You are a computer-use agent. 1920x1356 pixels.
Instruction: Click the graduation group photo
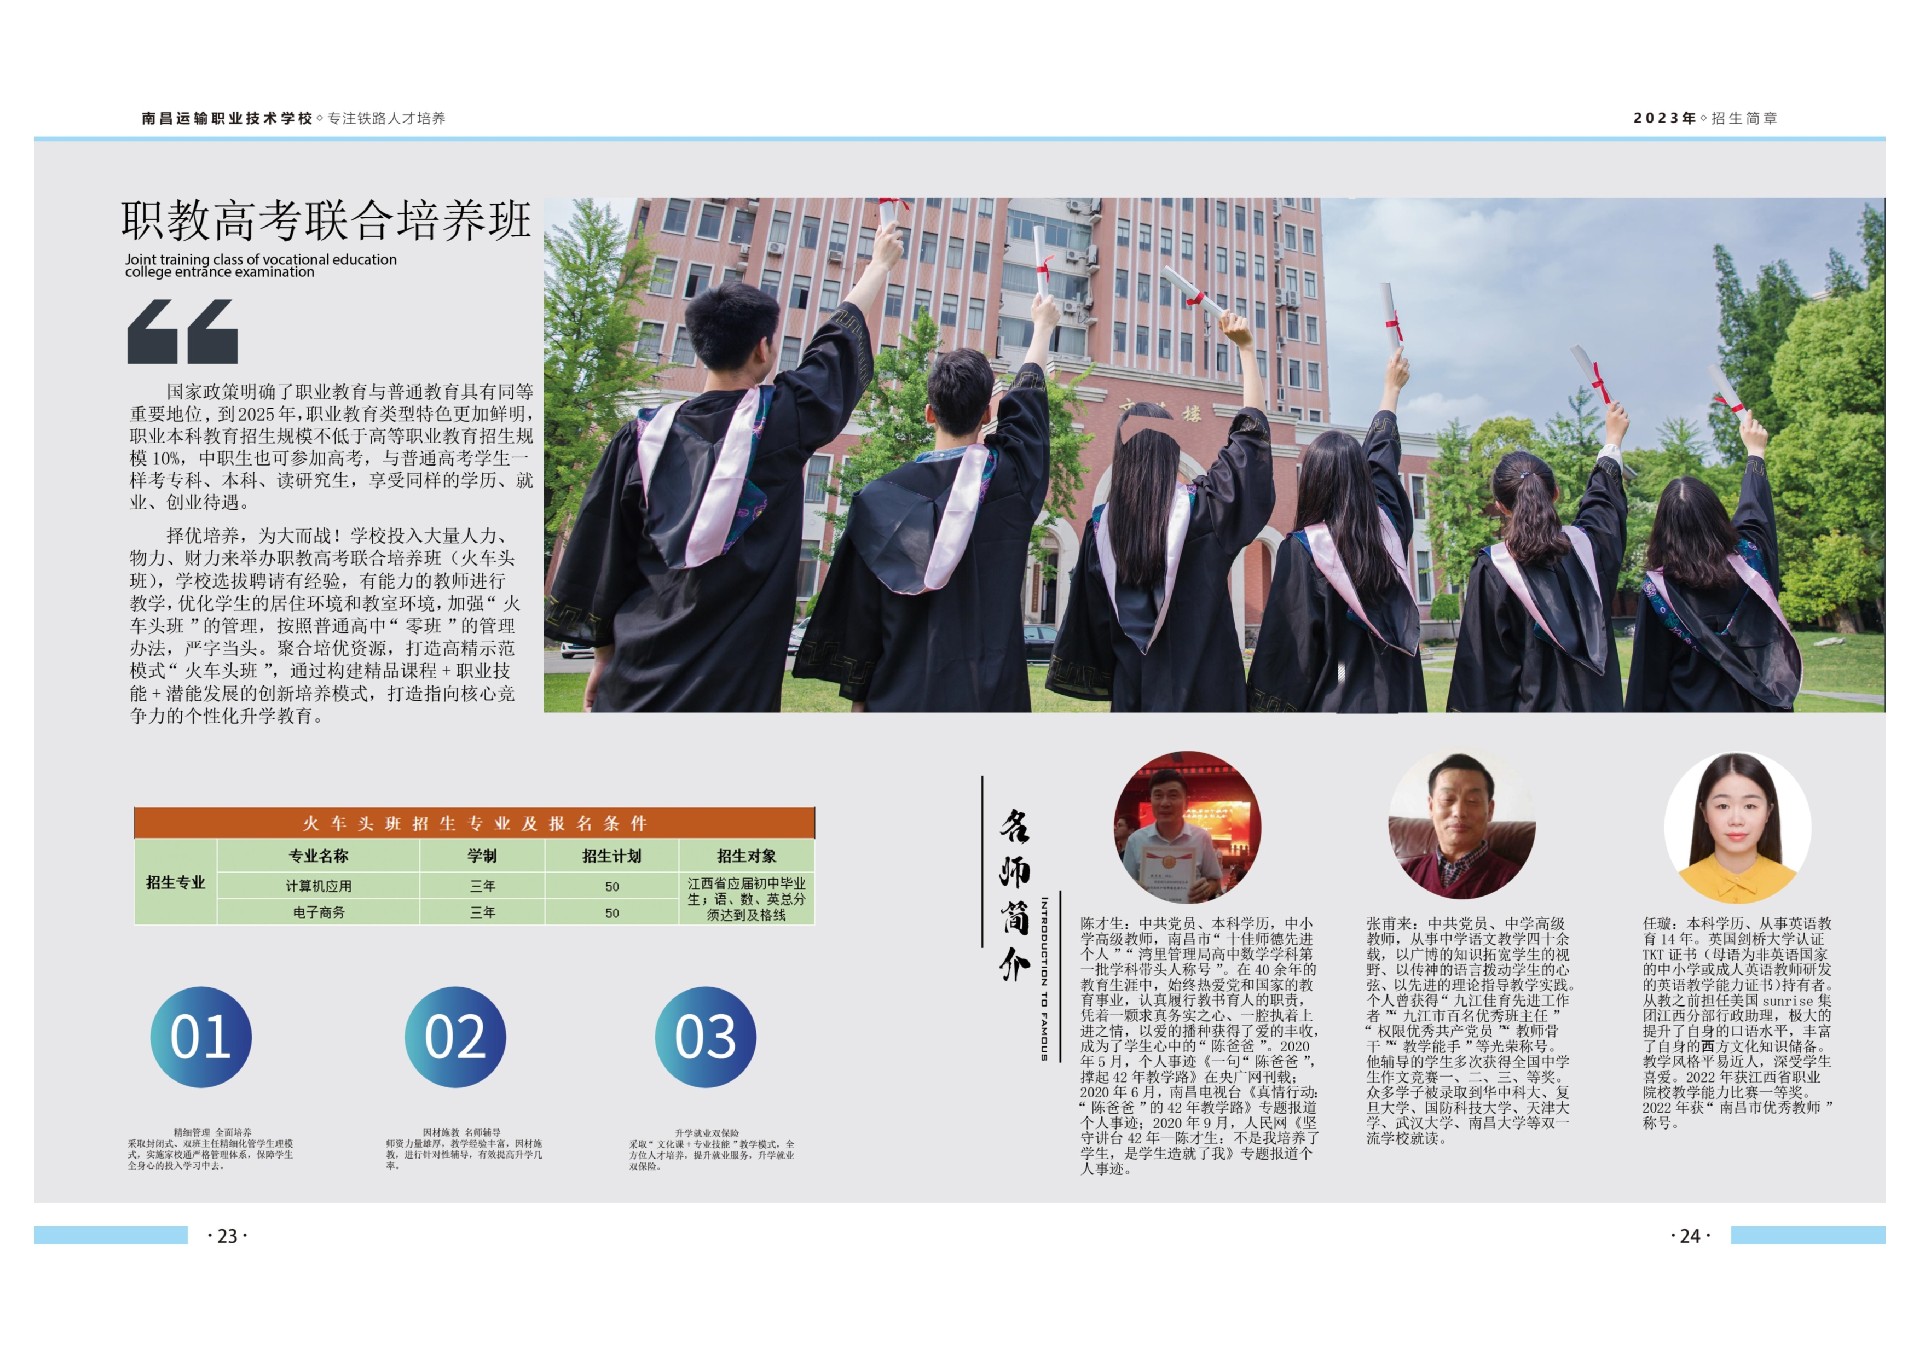1213,455
